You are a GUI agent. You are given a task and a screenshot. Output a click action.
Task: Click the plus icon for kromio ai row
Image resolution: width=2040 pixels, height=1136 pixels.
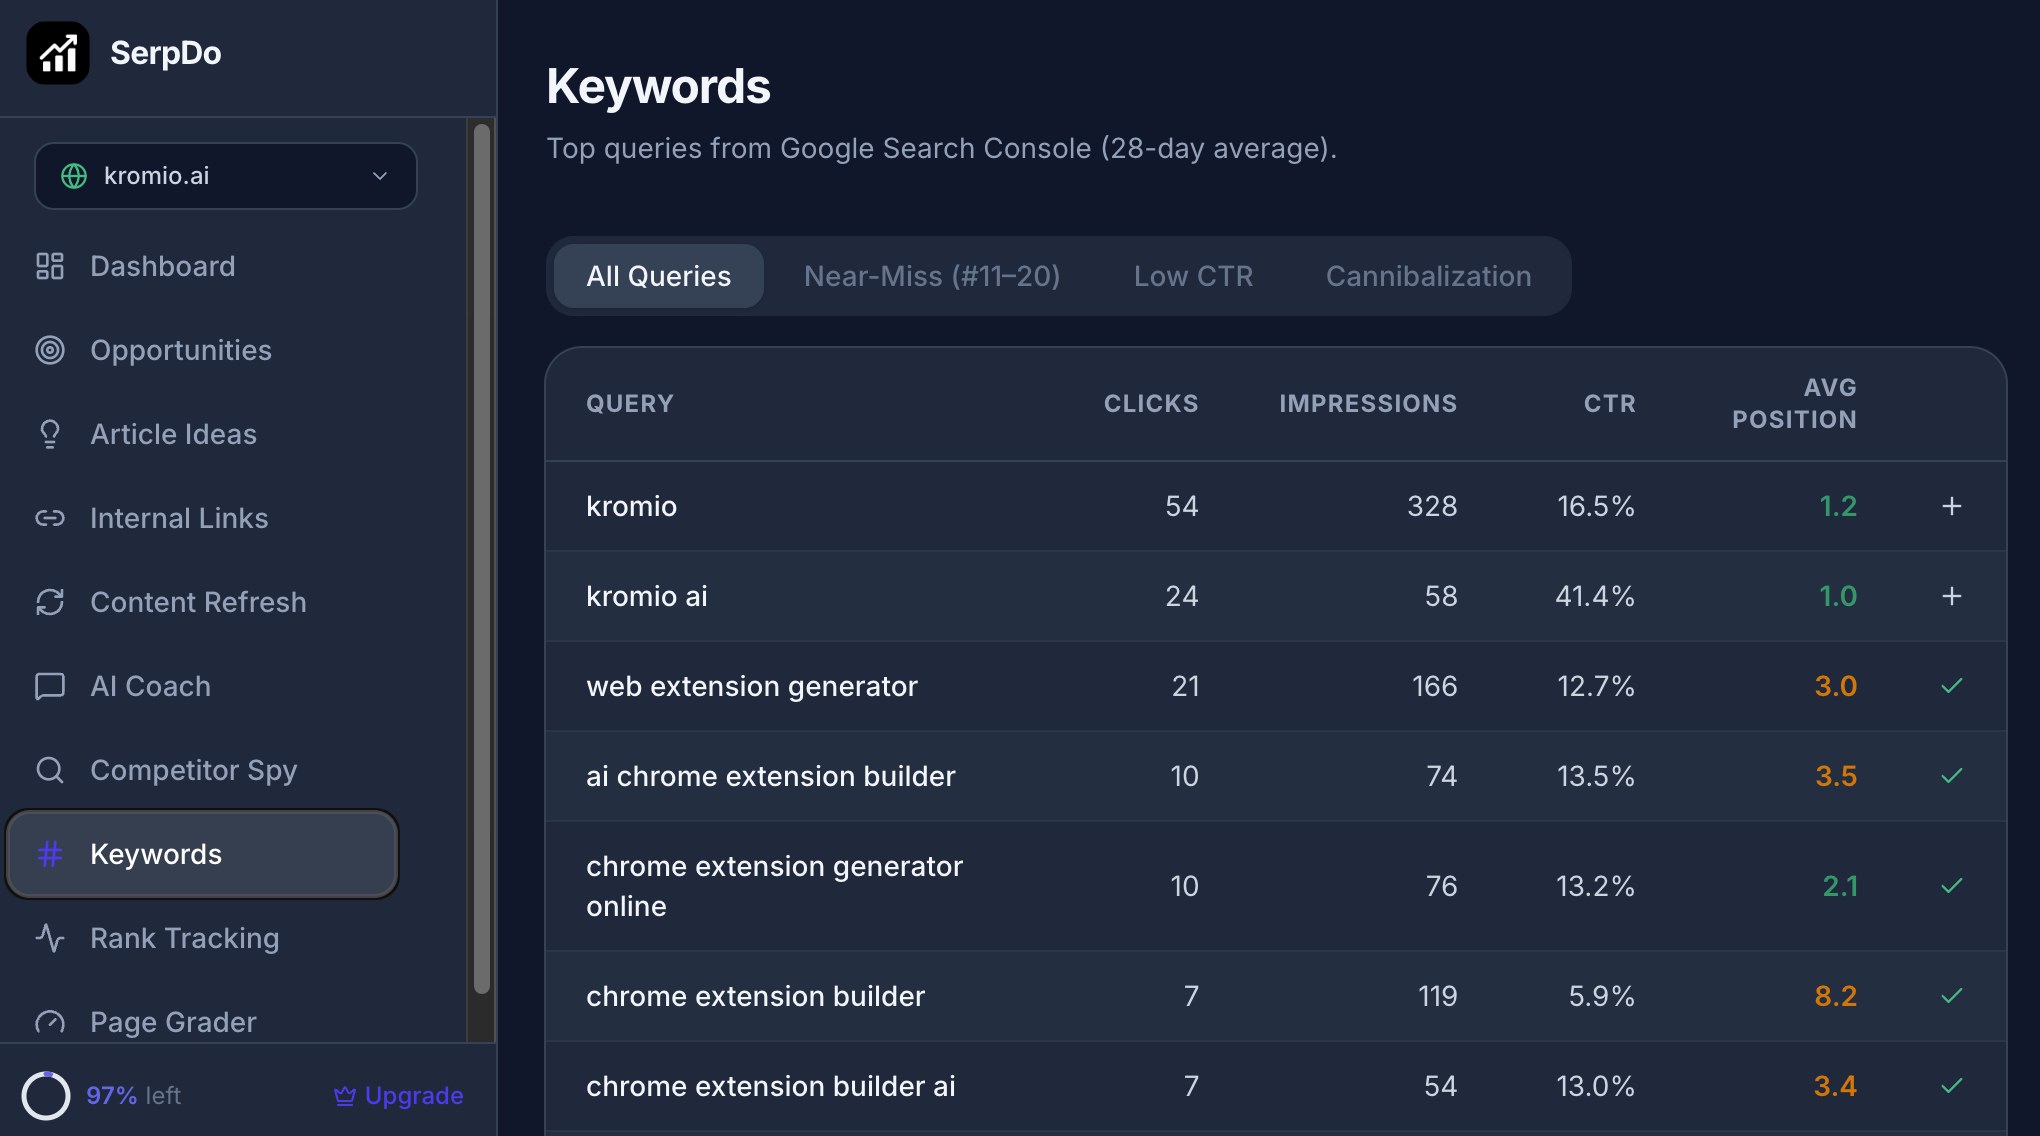pyautogui.click(x=1952, y=596)
